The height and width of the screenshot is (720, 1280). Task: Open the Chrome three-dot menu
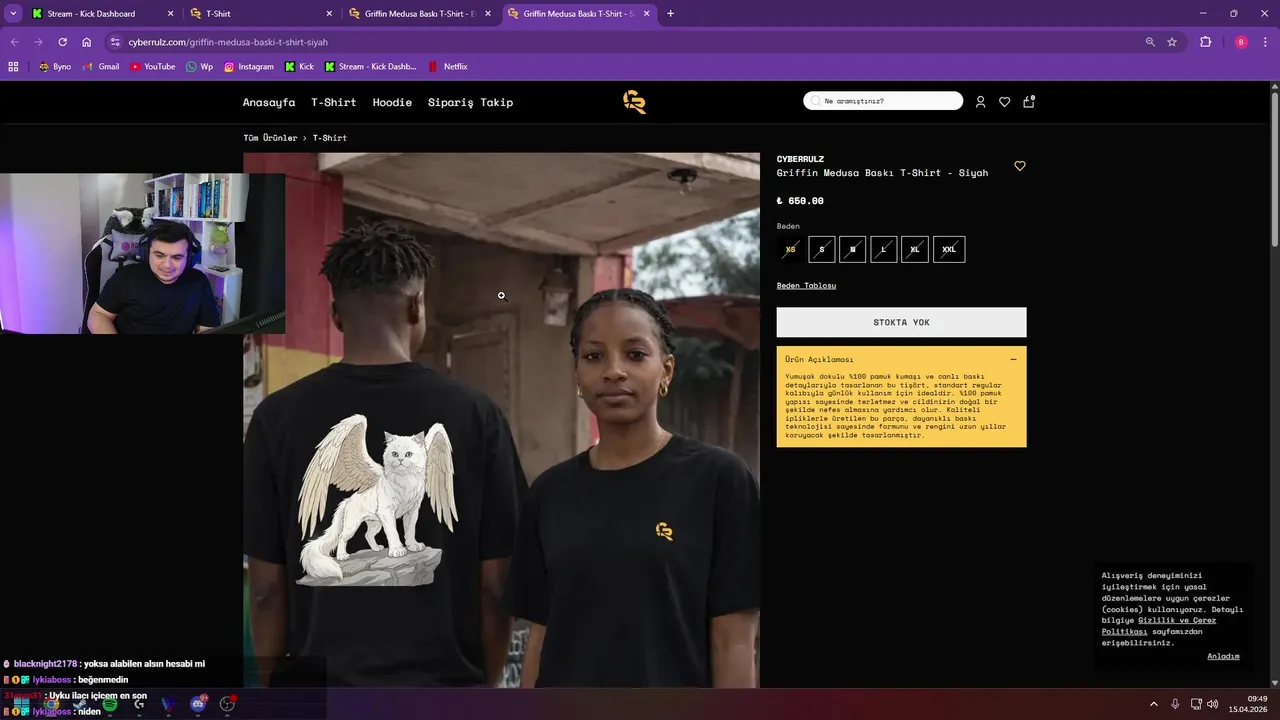tap(1266, 42)
